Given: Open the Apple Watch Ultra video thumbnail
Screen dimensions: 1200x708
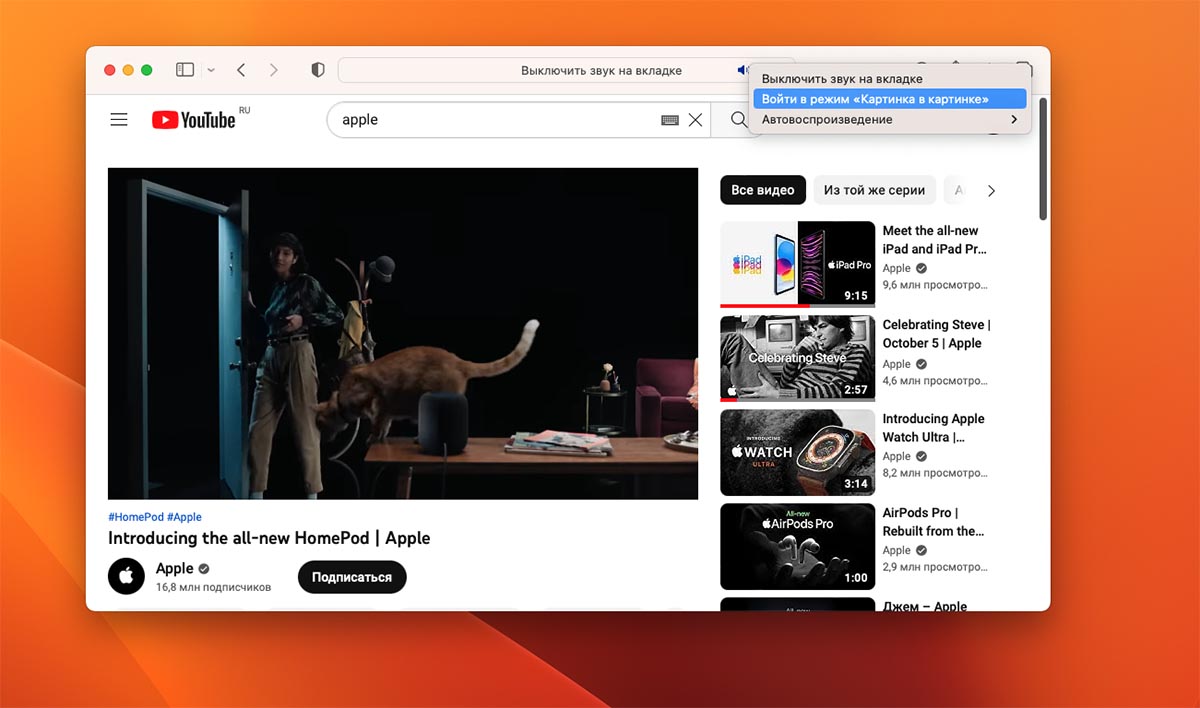Looking at the screenshot, I should (x=797, y=452).
